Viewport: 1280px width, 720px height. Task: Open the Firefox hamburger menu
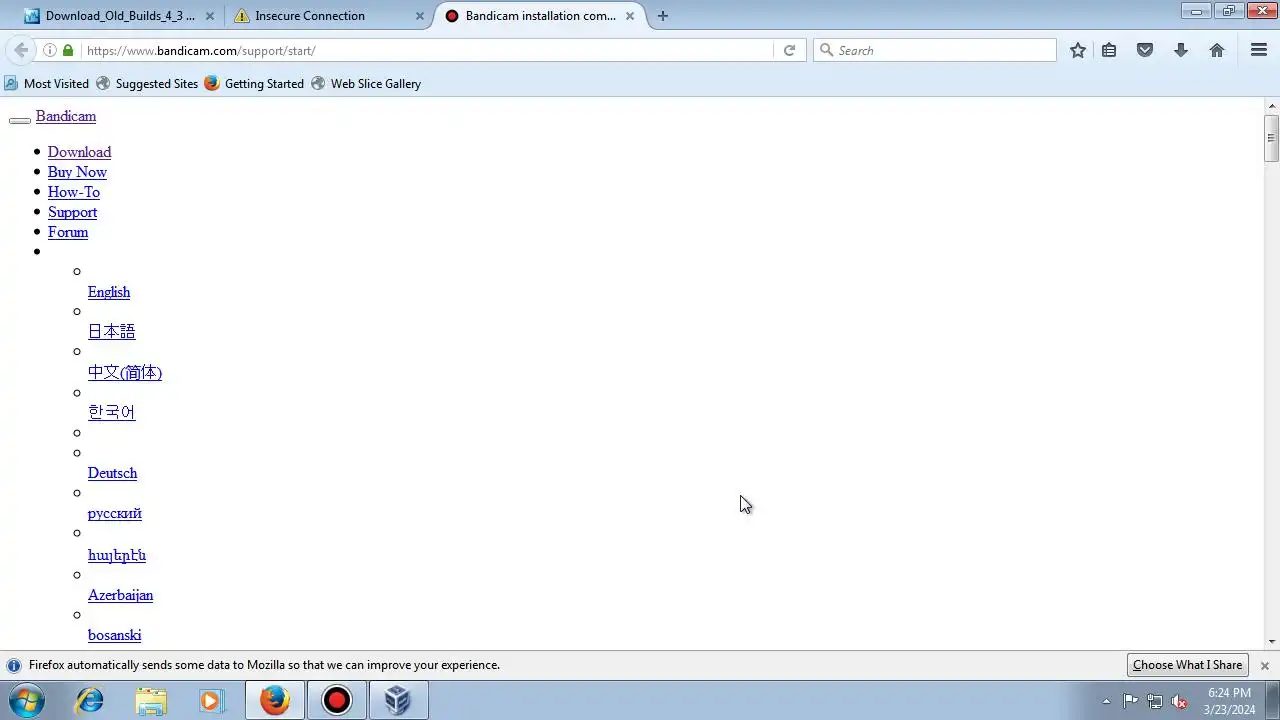[x=1259, y=50]
